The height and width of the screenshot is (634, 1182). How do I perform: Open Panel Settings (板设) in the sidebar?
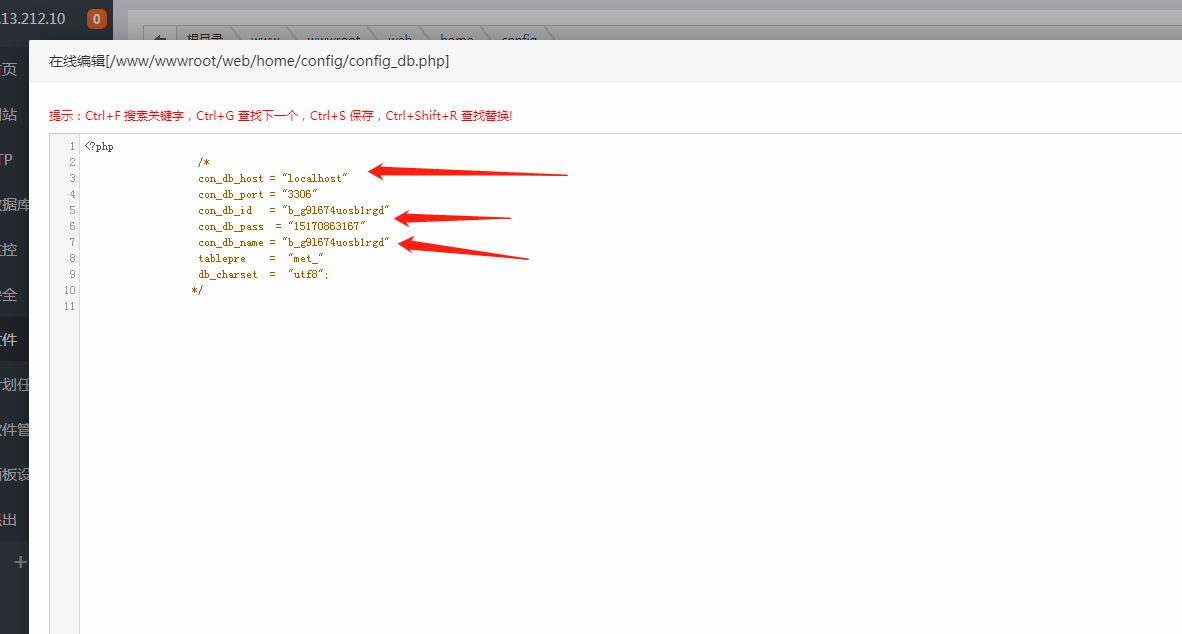click(12, 475)
